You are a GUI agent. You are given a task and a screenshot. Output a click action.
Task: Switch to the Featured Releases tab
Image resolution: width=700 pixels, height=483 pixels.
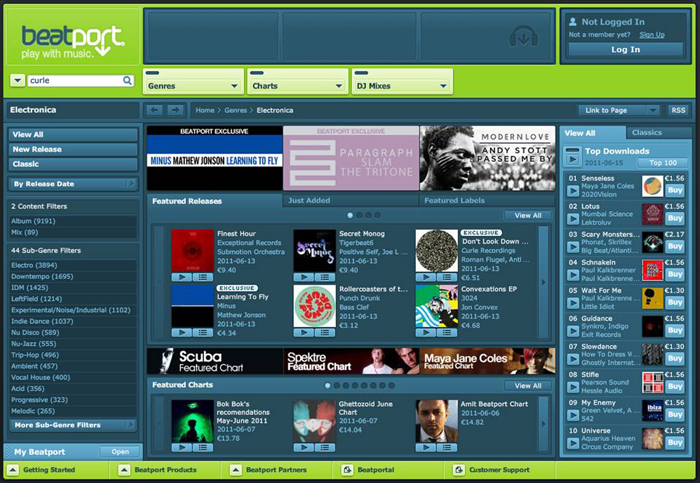click(215, 201)
